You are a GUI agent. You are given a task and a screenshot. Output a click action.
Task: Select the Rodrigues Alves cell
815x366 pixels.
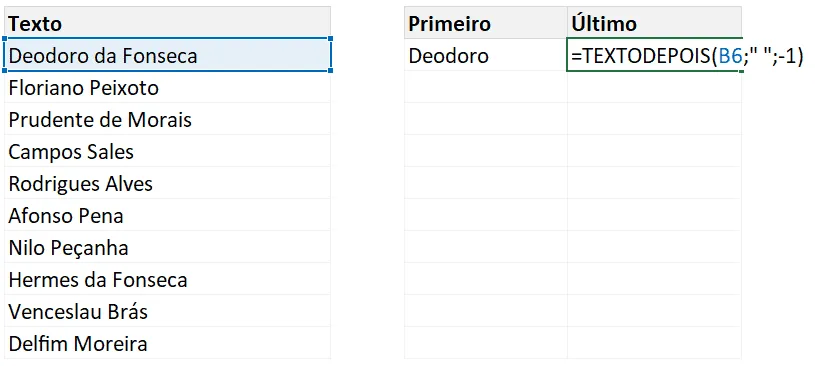click(167, 183)
